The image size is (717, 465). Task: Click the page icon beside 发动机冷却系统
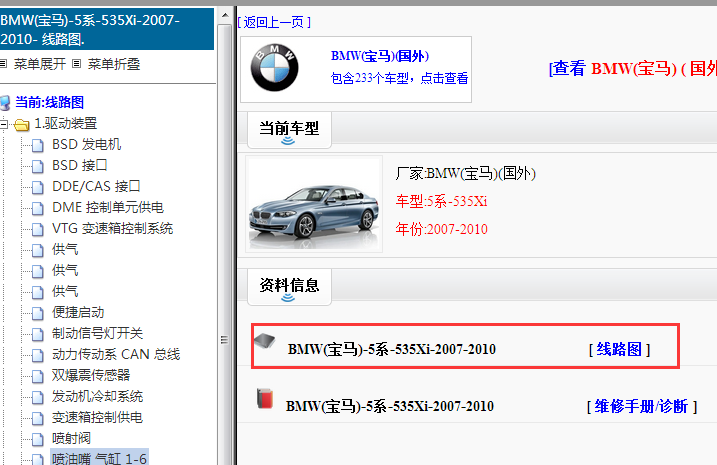point(38,397)
